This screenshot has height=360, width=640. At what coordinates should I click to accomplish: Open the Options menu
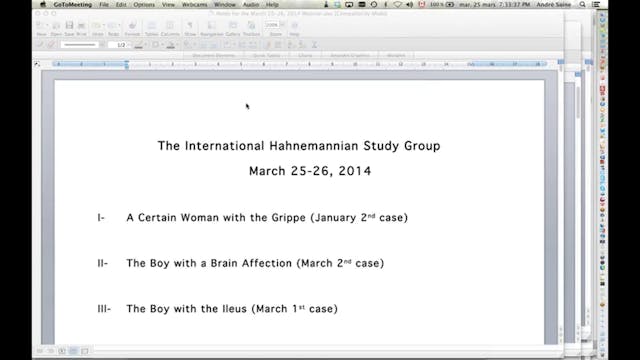pyautogui.click(x=144, y=4)
